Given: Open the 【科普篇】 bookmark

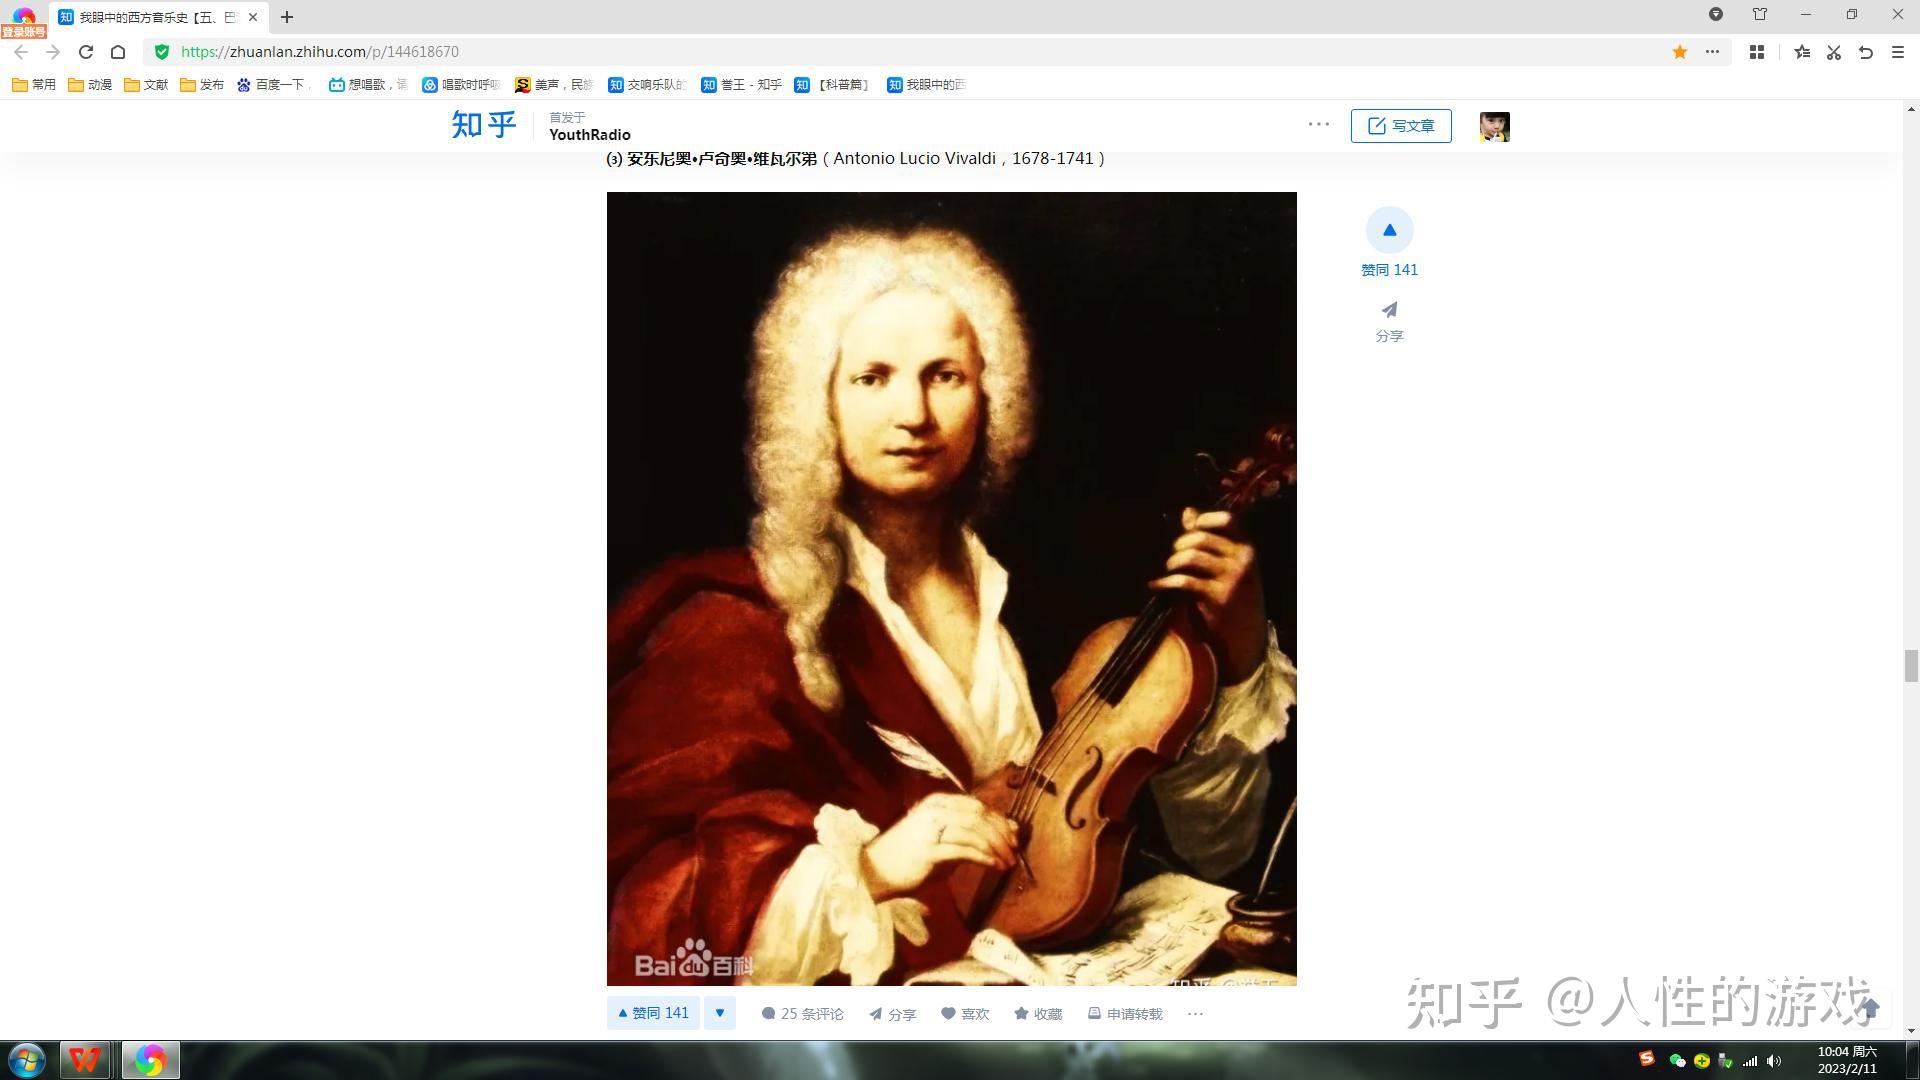Looking at the screenshot, I should pos(833,85).
